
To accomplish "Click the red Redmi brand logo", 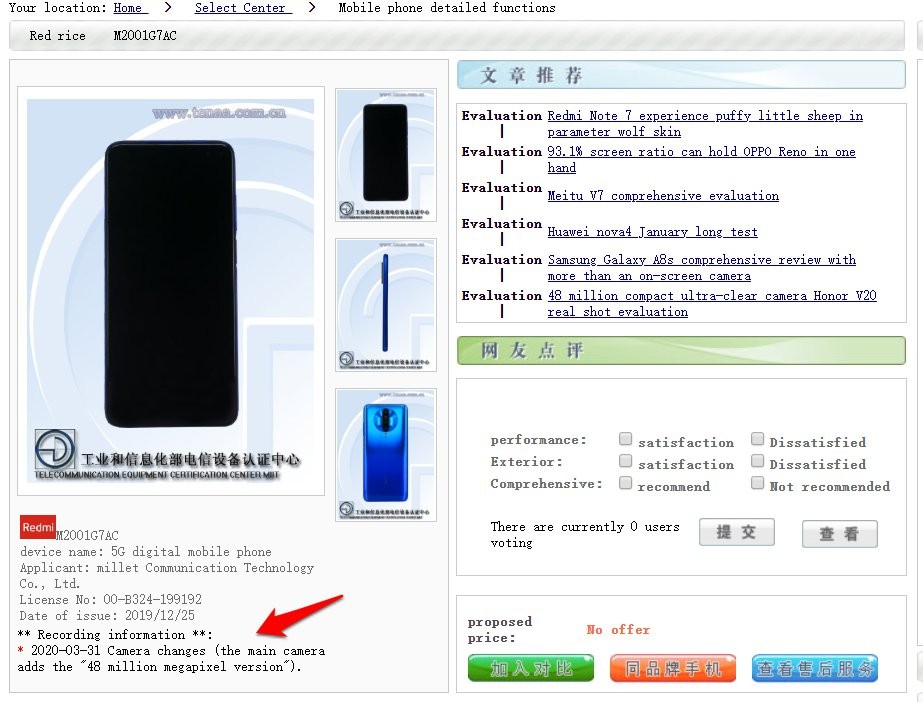I will (38, 527).
